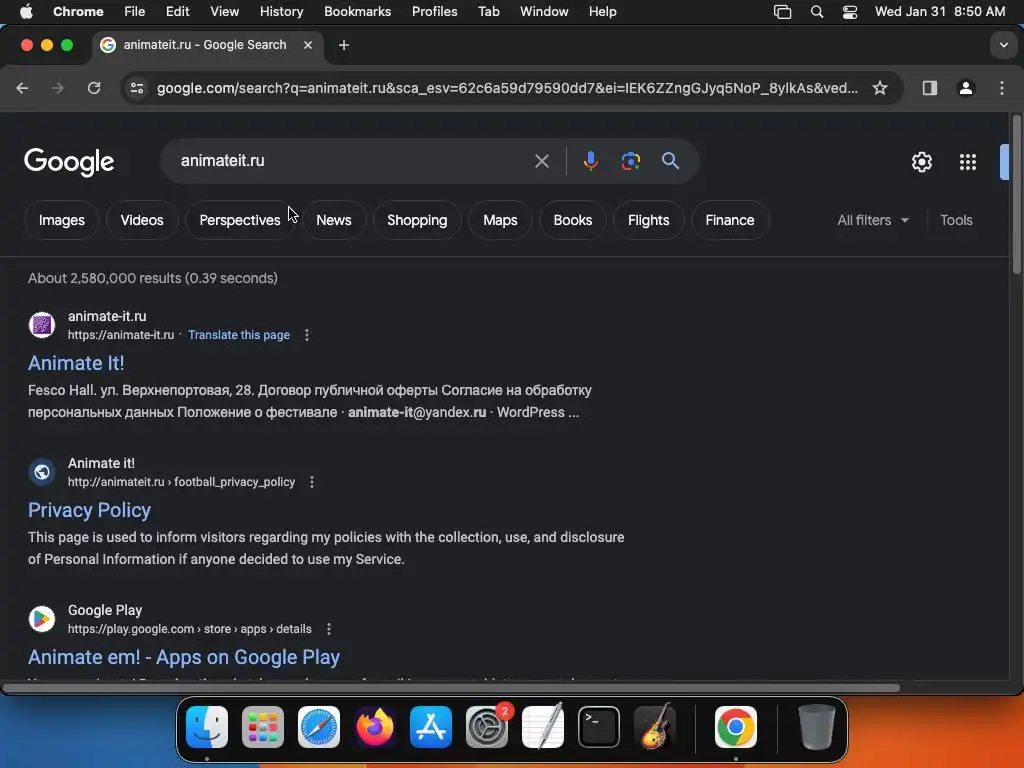Launch Firefox from the Dock
1024x768 pixels.
pos(375,727)
